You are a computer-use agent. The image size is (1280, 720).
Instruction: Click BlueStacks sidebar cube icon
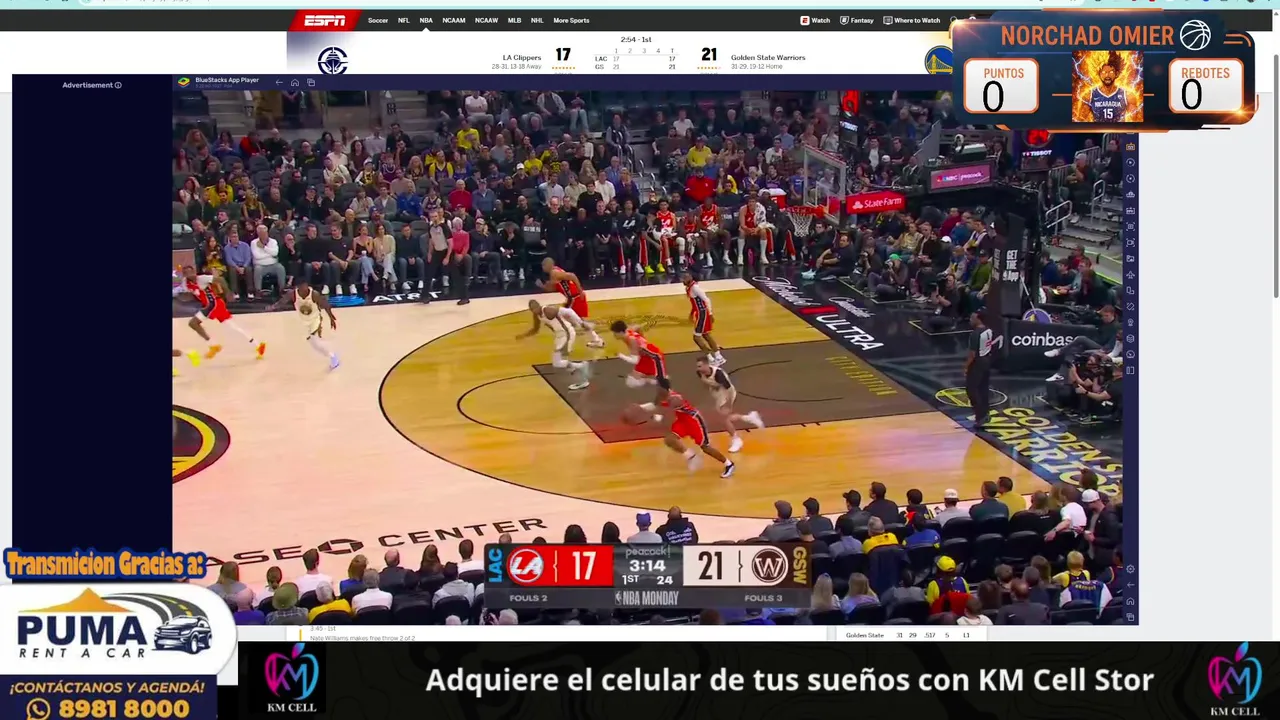(1130, 338)
